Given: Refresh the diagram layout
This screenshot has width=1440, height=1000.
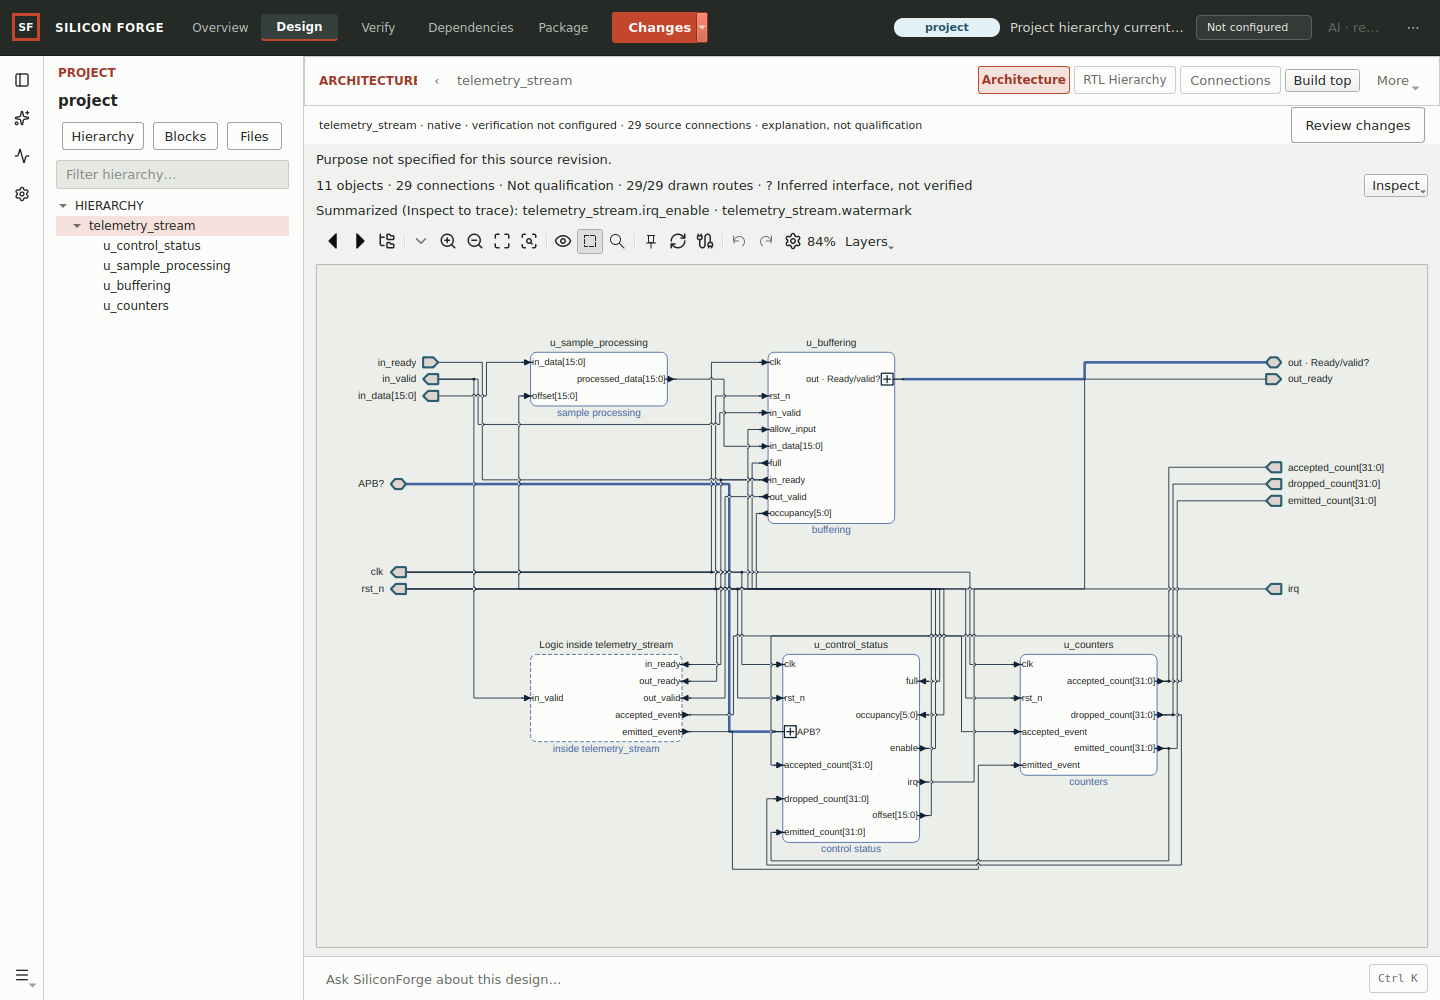Looking at the screenshot, I should click(678, 241).
